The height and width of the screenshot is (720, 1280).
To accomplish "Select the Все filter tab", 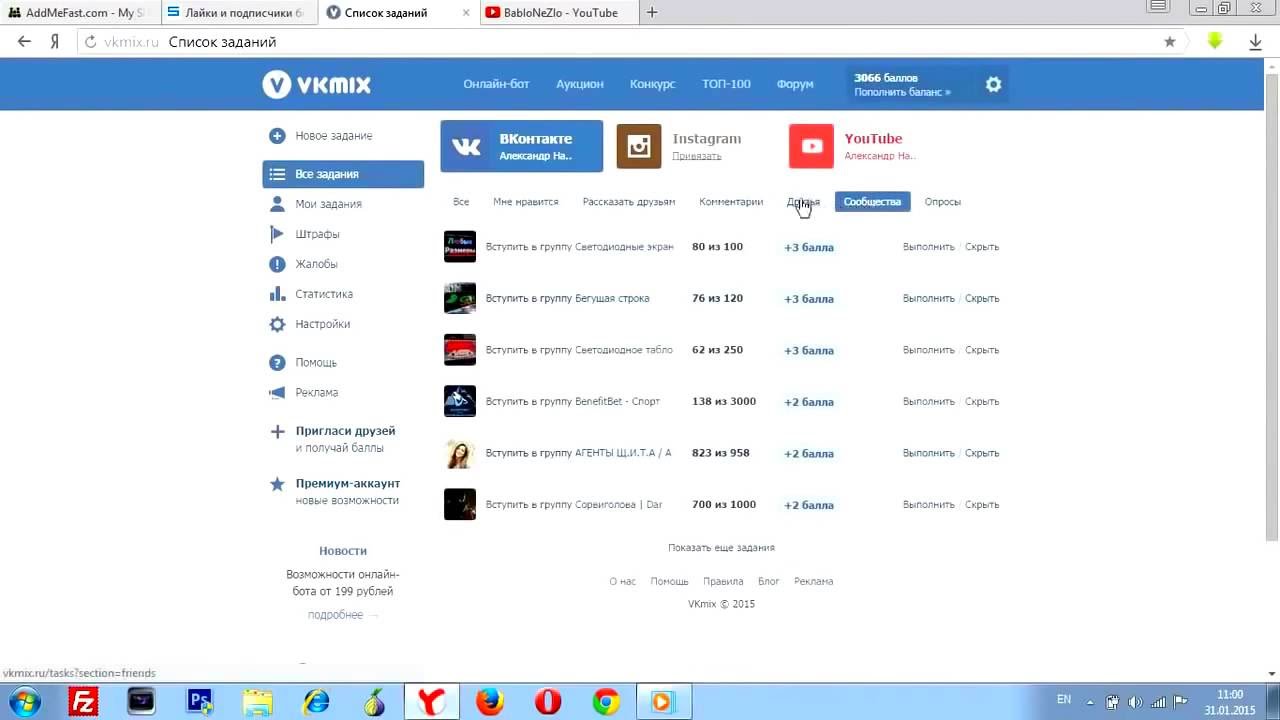I will 461,202.
